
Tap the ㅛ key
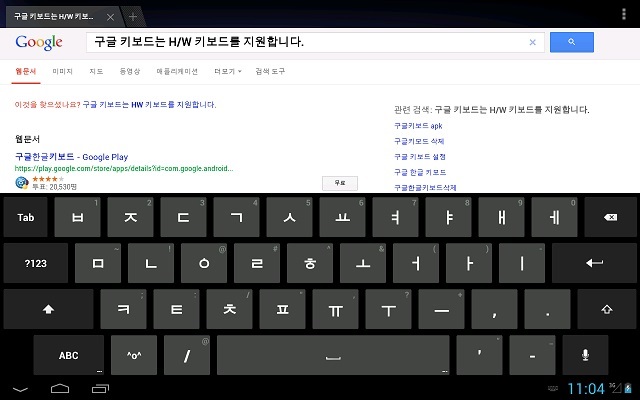pyautogui.click(x=342, y=217)
